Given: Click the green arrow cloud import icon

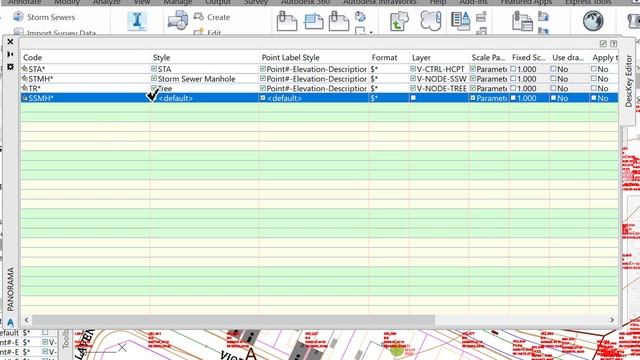Looking at the screenshot, I should [x=399, y=21].
